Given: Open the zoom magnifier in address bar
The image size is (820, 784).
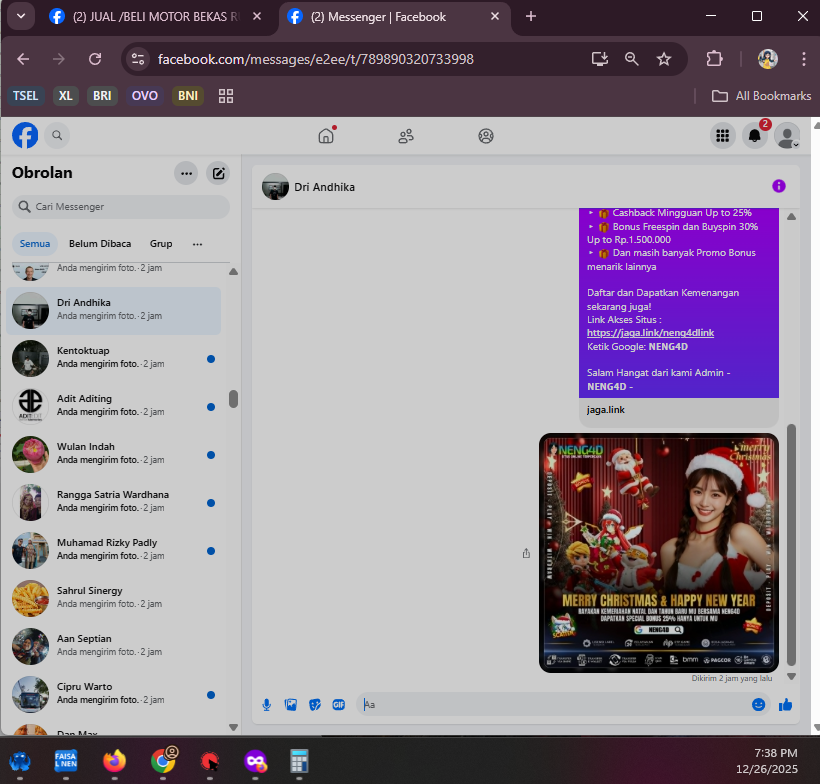Looking at the screenshot, I should click(x=632, y=59).
